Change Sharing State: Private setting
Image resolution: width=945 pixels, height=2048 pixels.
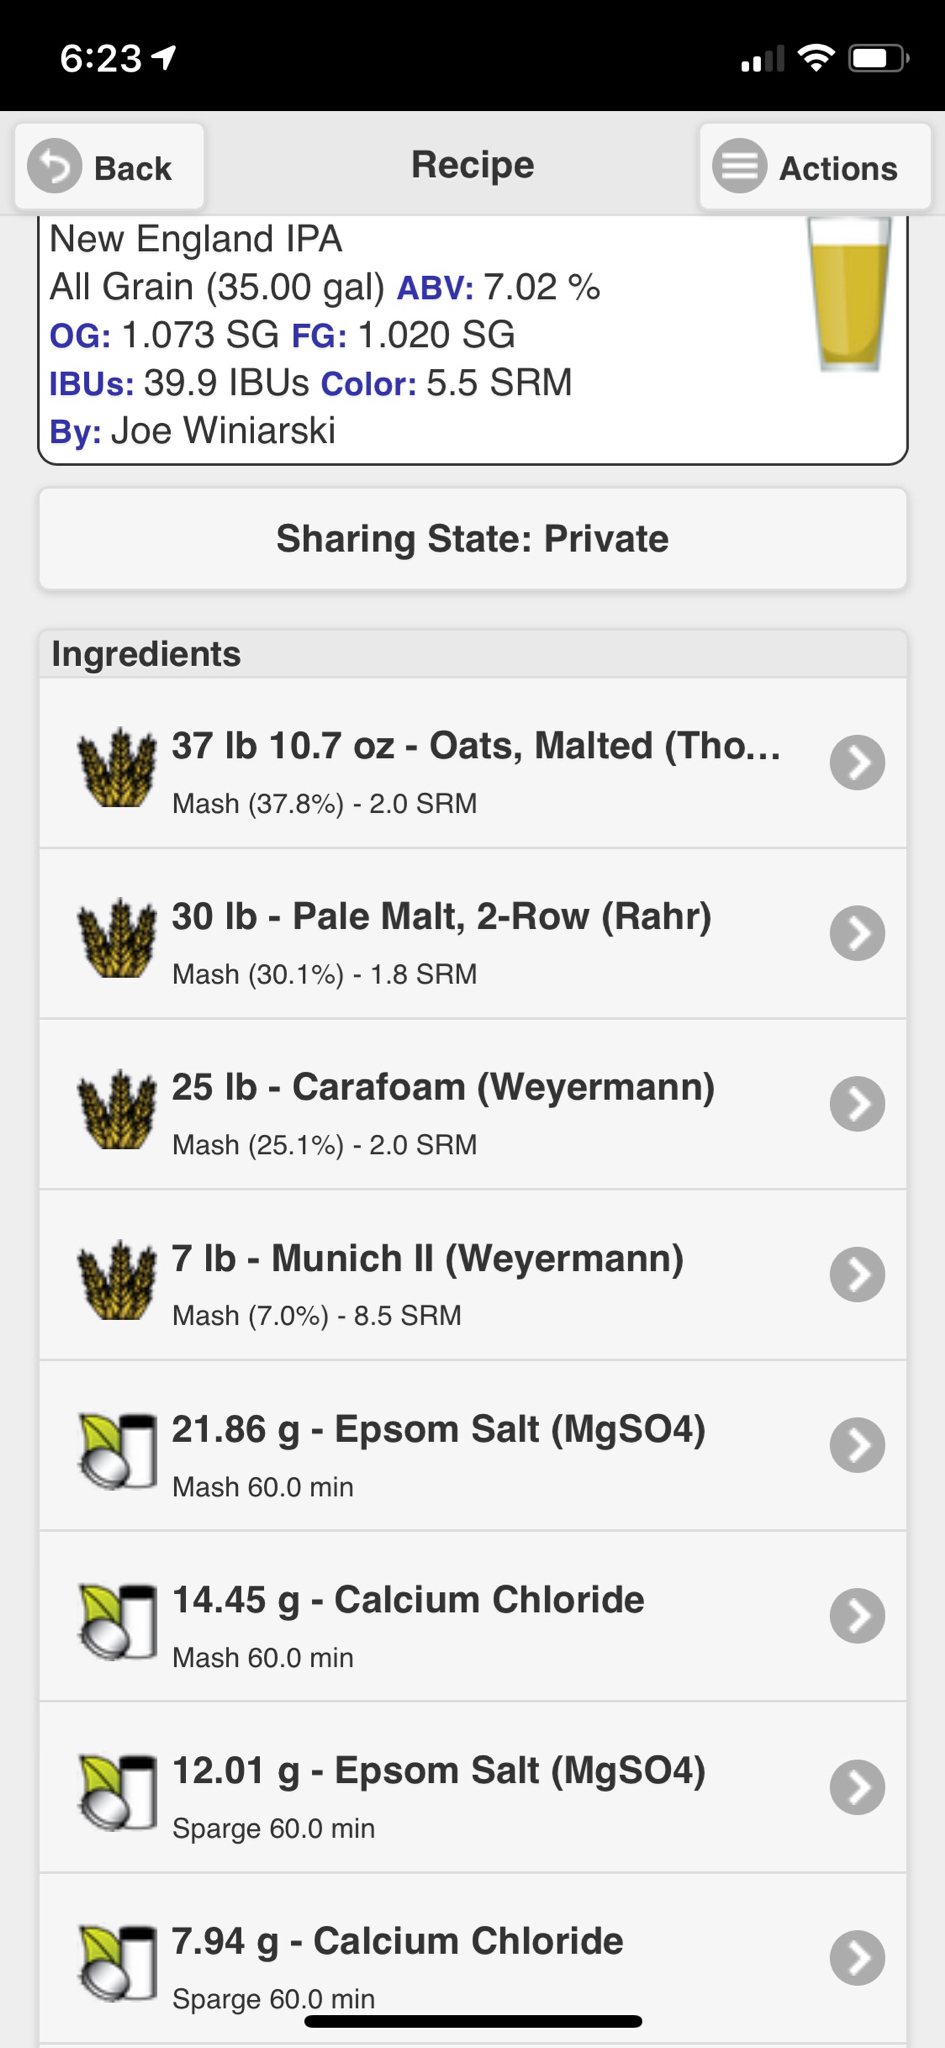pos(473,539)
